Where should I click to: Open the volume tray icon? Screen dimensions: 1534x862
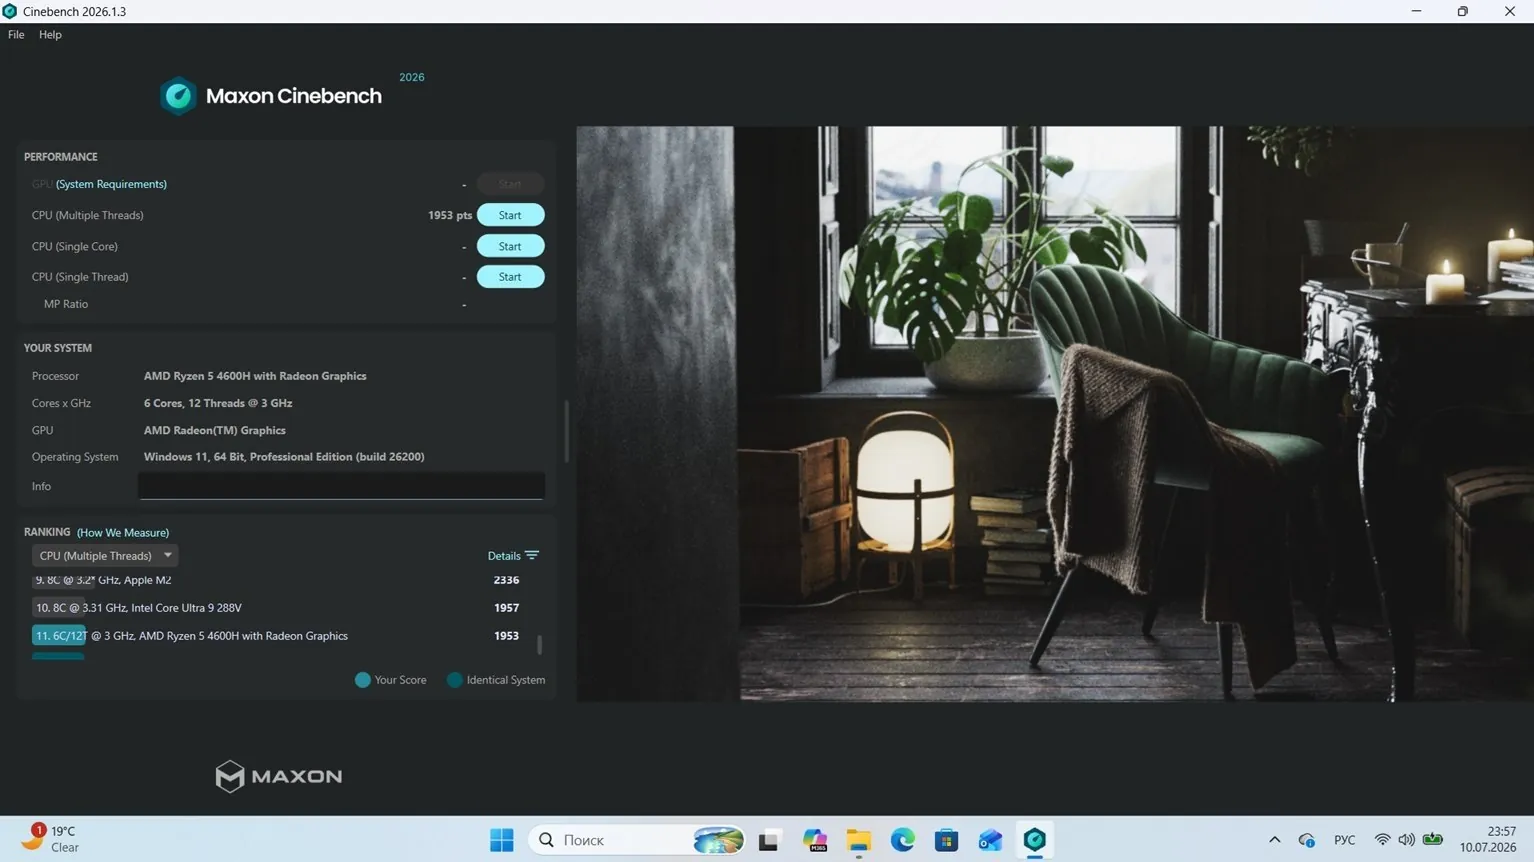[1407, 840]
